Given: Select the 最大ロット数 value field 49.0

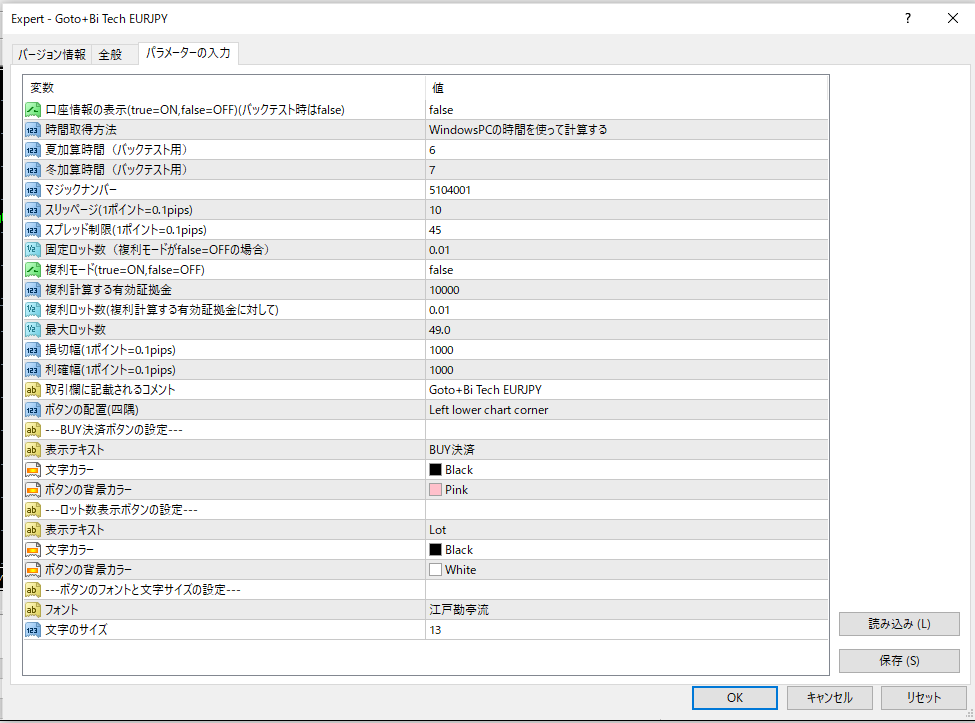Looking at the screenshot, I should [625, 330].
